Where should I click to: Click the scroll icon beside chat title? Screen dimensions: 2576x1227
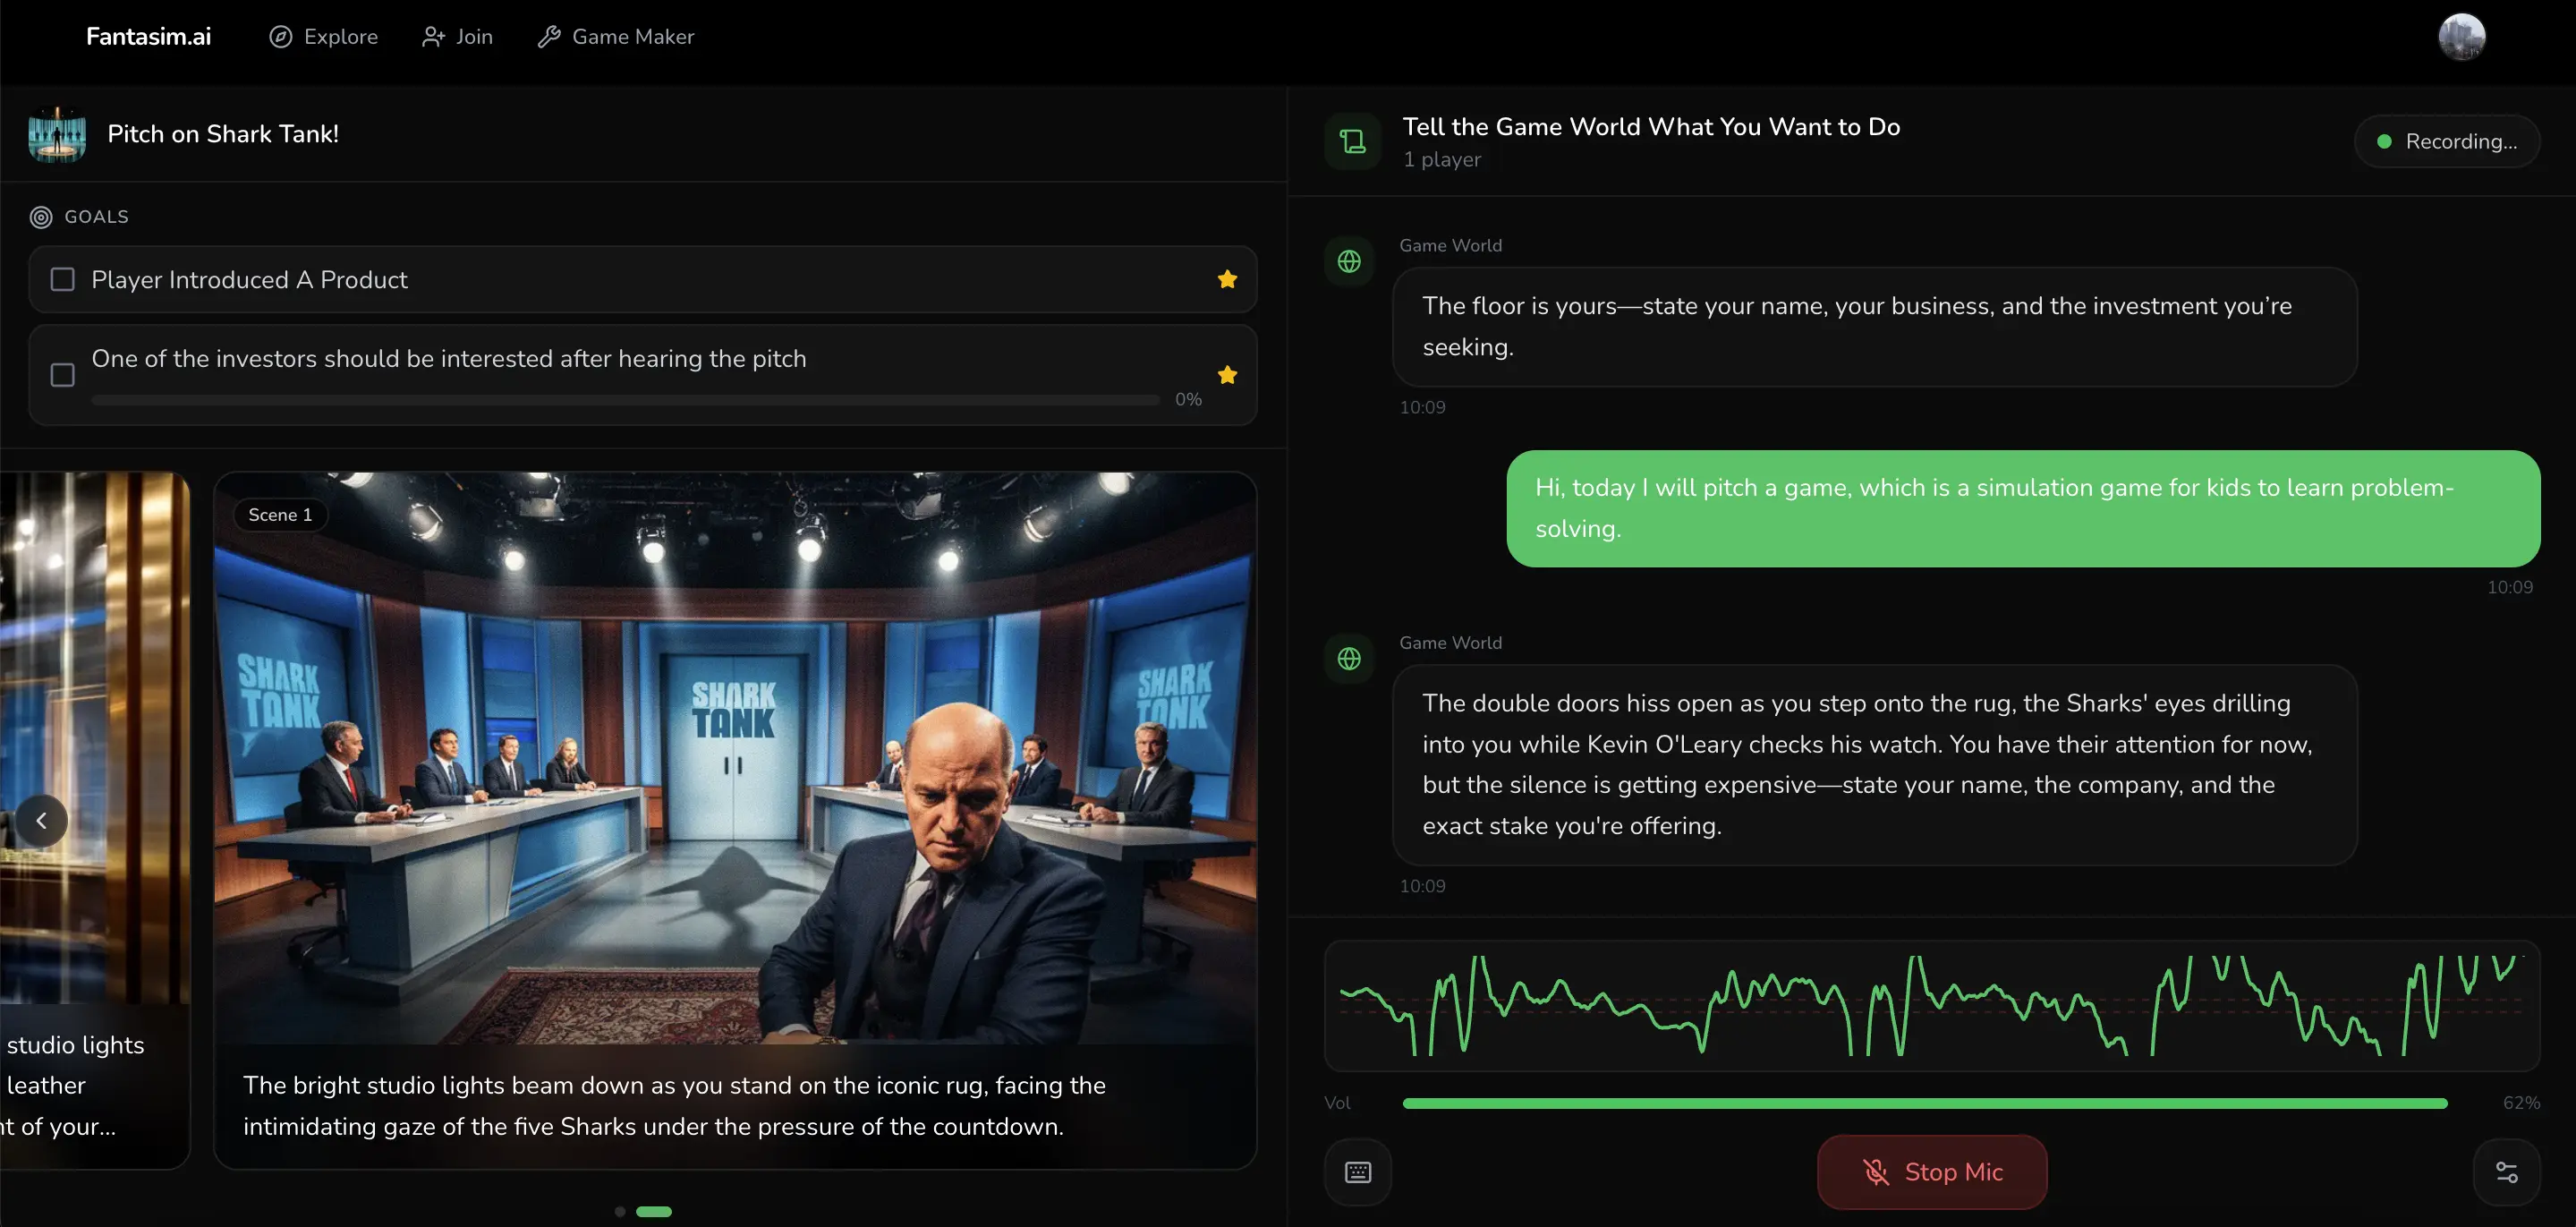[1352, 141]
